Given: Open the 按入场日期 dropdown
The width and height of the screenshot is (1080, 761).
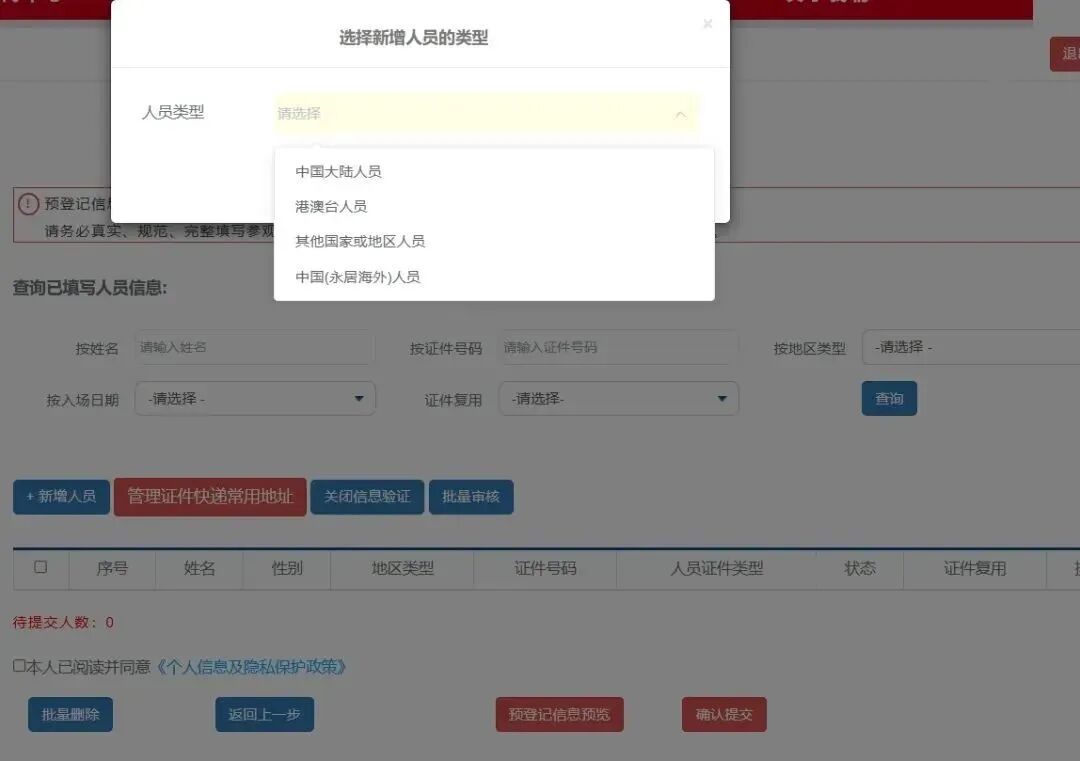Looking at the screenshot, I should click(255, 398).
